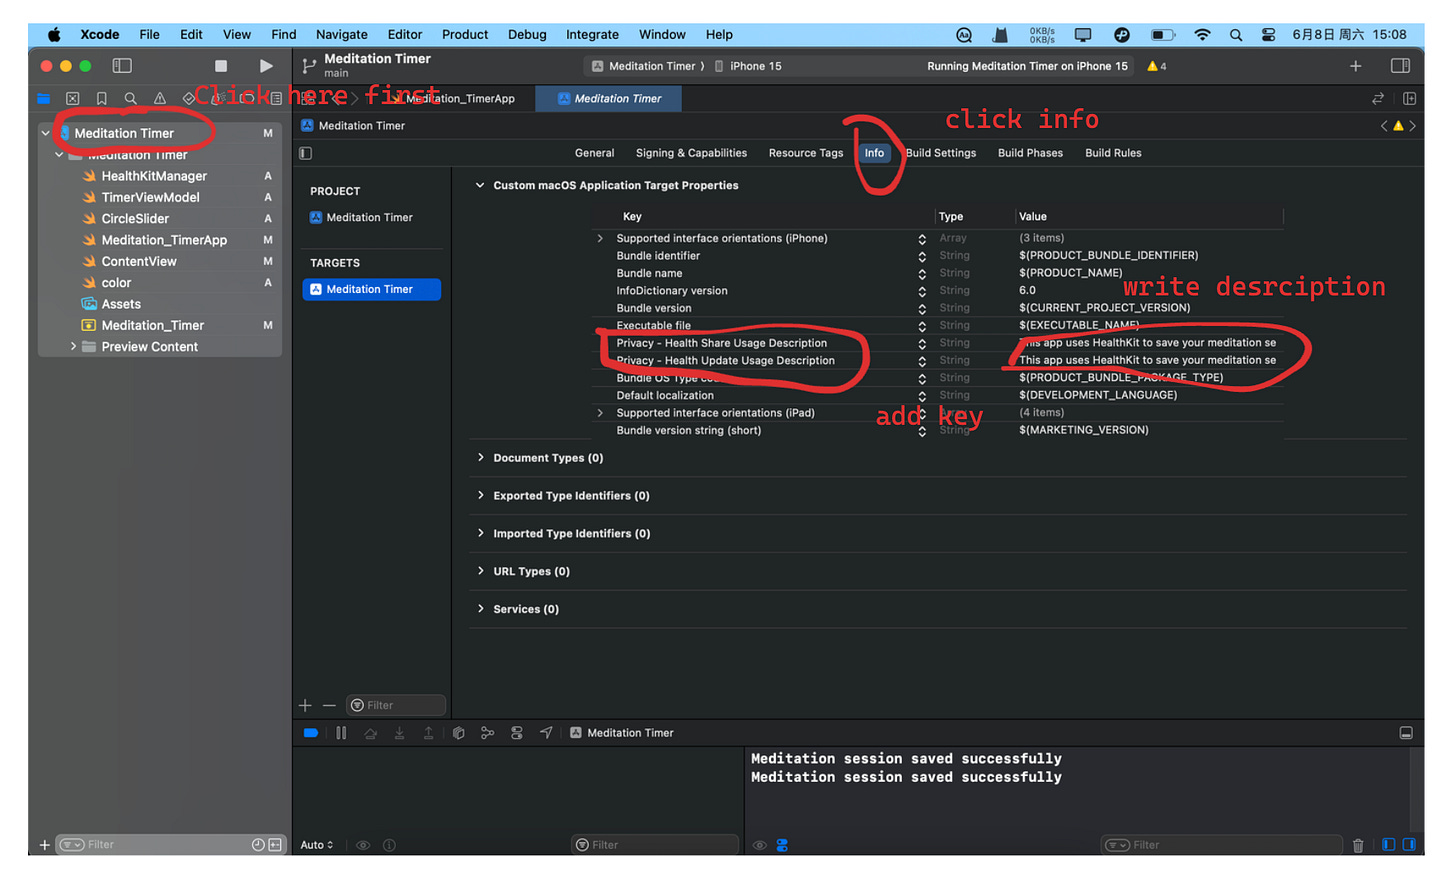Switch to General tab
The width and height of the screenshot is (1456, 876).
pyautogui.click(x=594, y=153)
